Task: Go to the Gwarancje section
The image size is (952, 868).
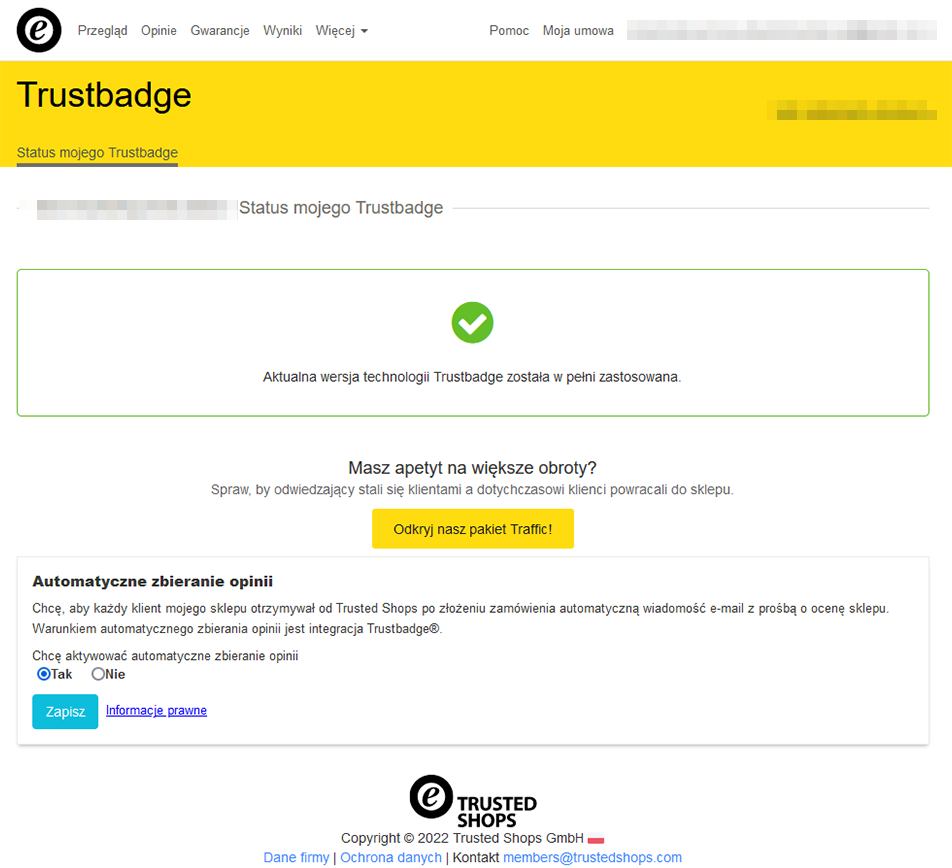Action: point(220,30)
